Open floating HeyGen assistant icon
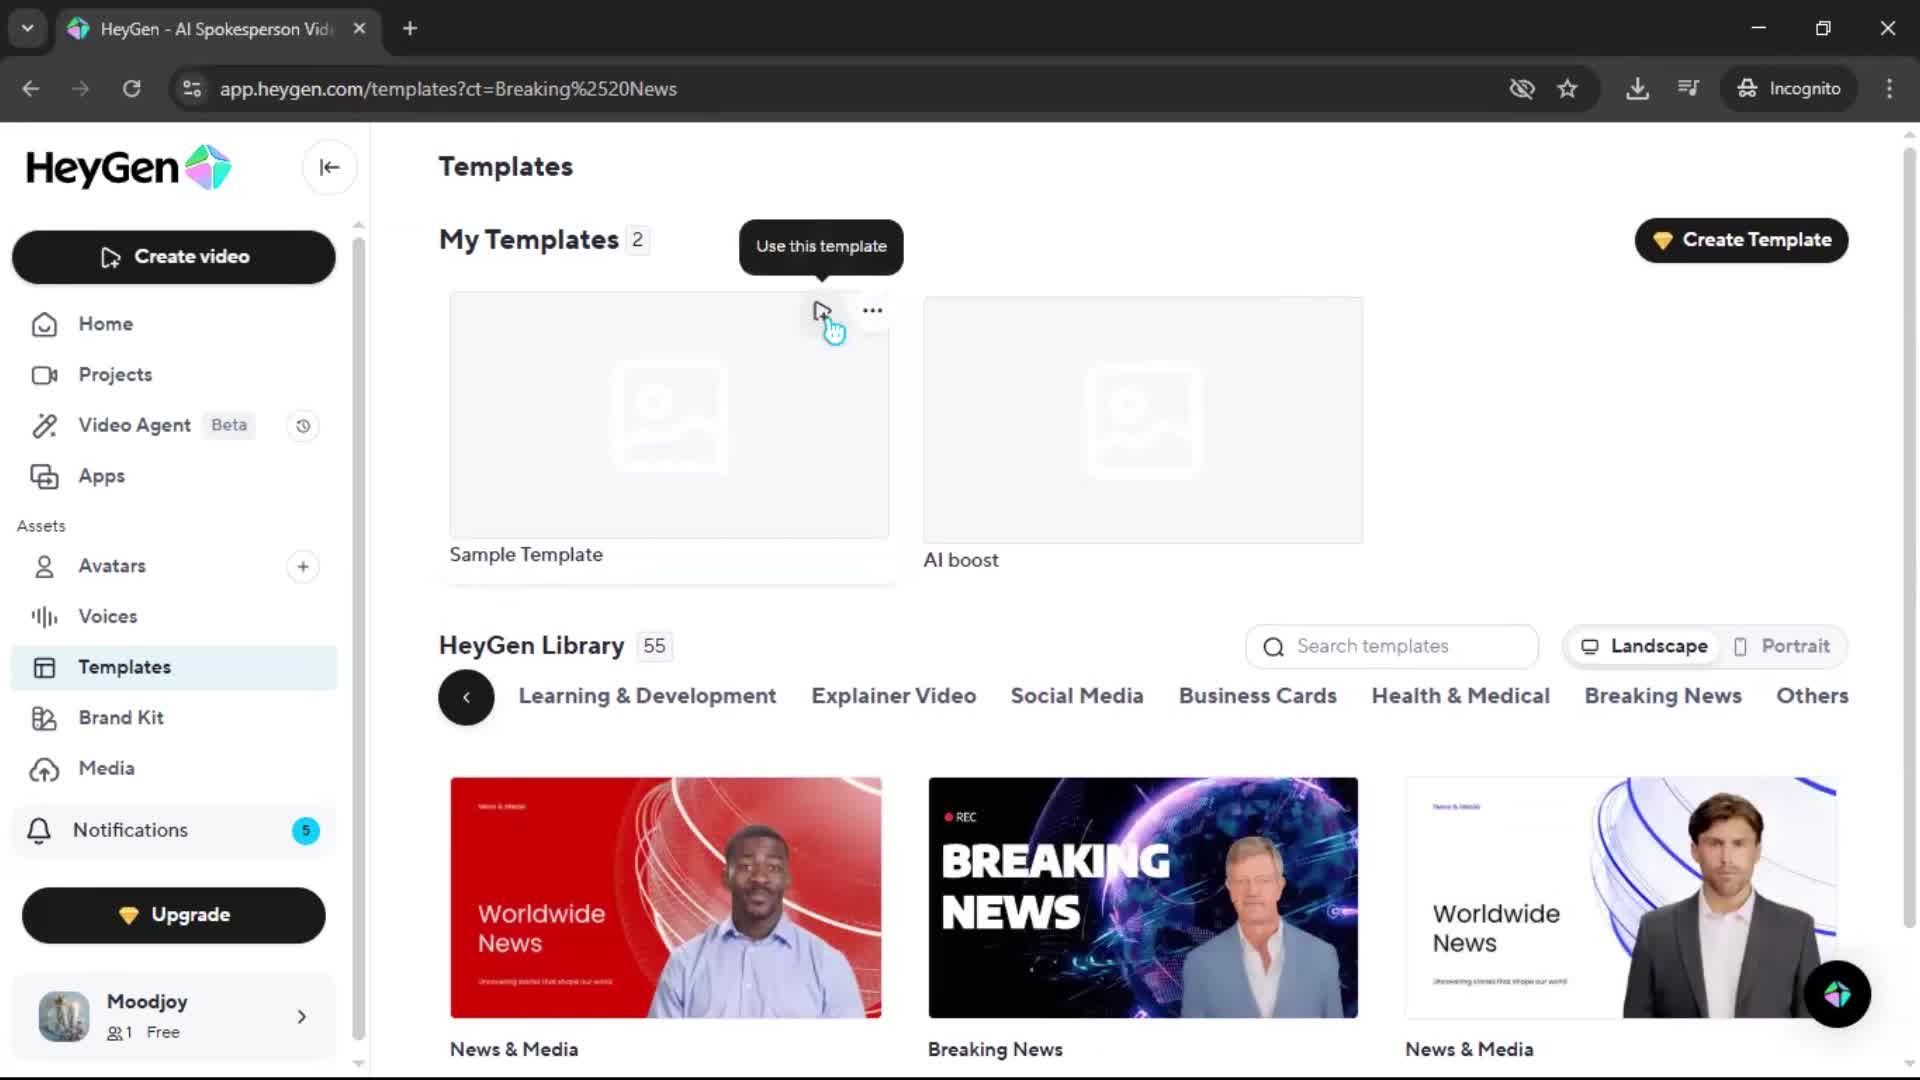Screen dimensions: 1920x1080 tap(1837, 994)
